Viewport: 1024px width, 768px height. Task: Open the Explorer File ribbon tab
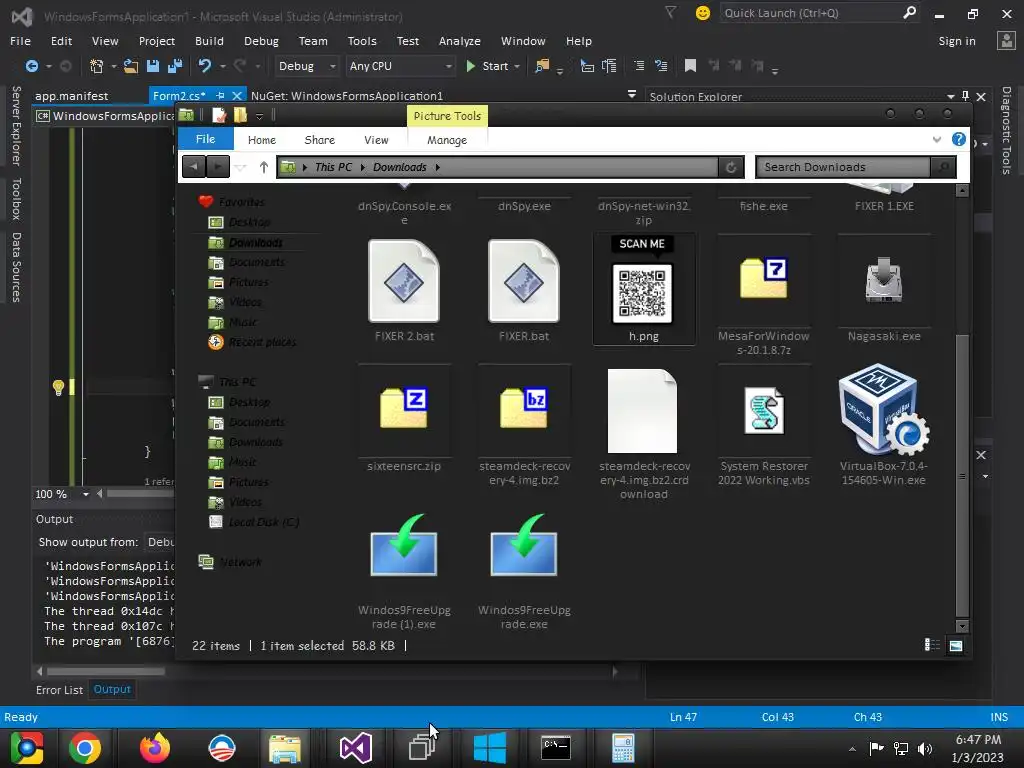click(205, 139)
